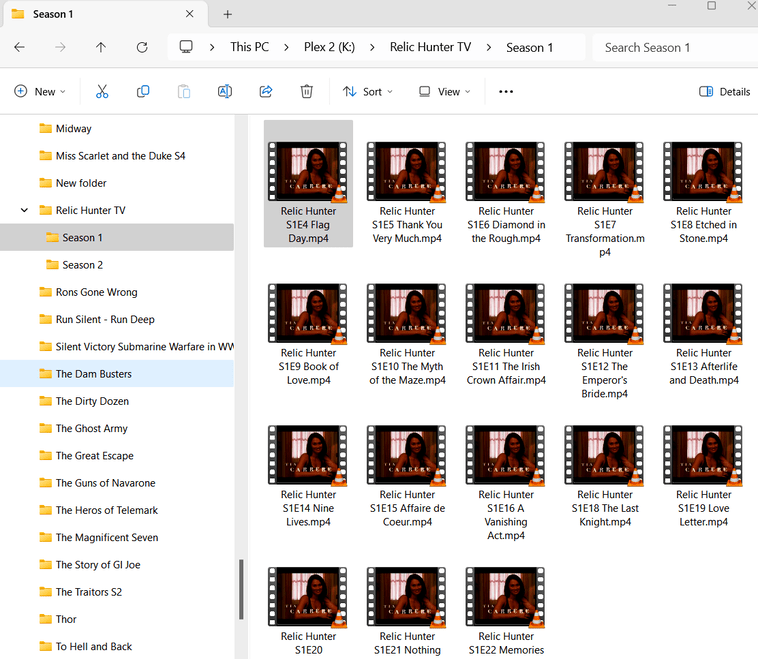Screen dimensions: 758x659
Task: Open the View dropdown menu
Action: coord(445,91)
